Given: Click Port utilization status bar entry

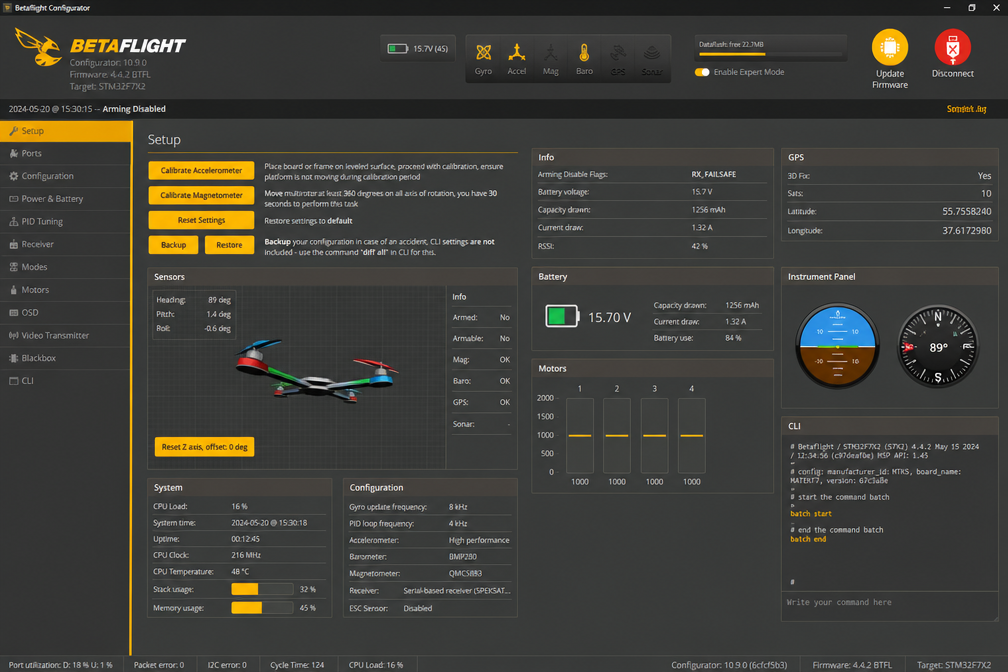Looking at the screenshot, I should (60, 665).
